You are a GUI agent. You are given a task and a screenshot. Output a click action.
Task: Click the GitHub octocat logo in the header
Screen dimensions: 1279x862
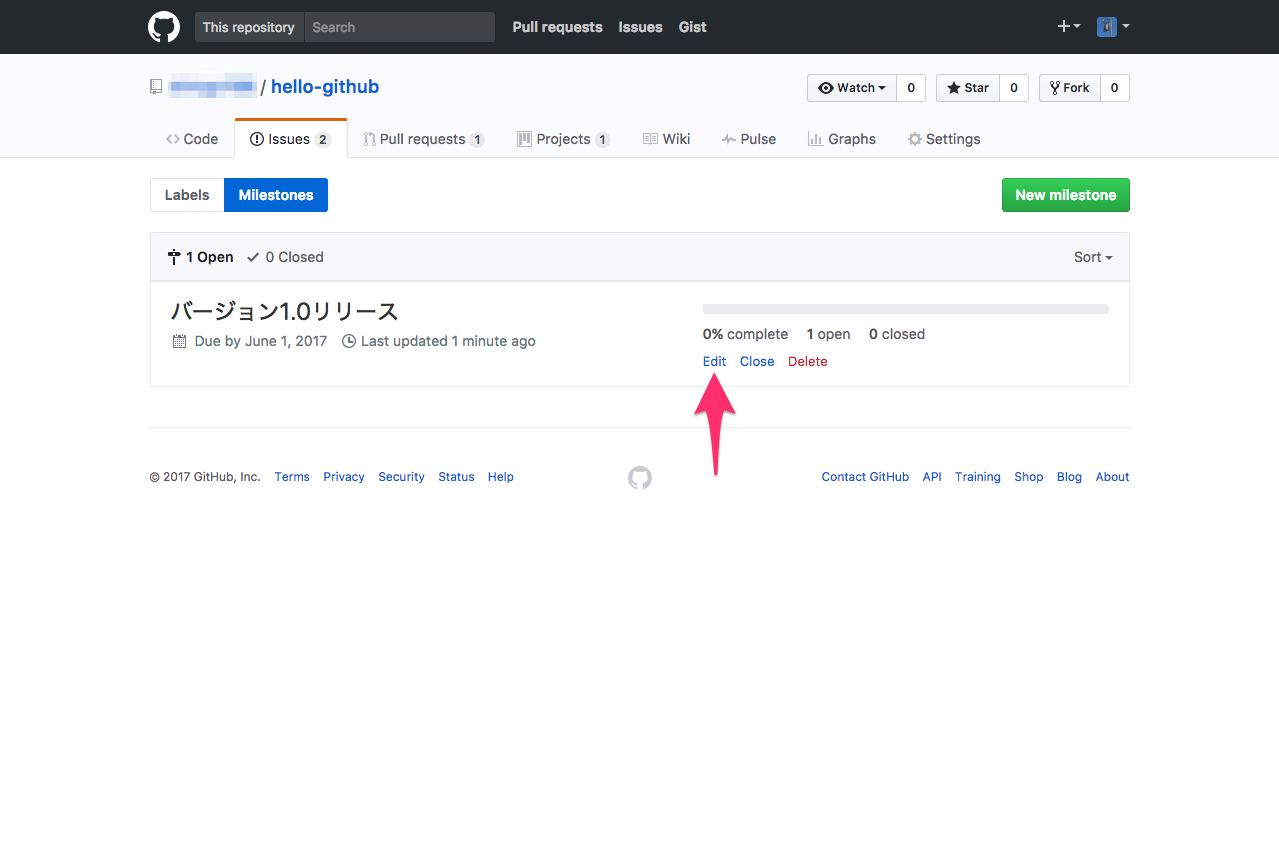(x=163, y=27)
